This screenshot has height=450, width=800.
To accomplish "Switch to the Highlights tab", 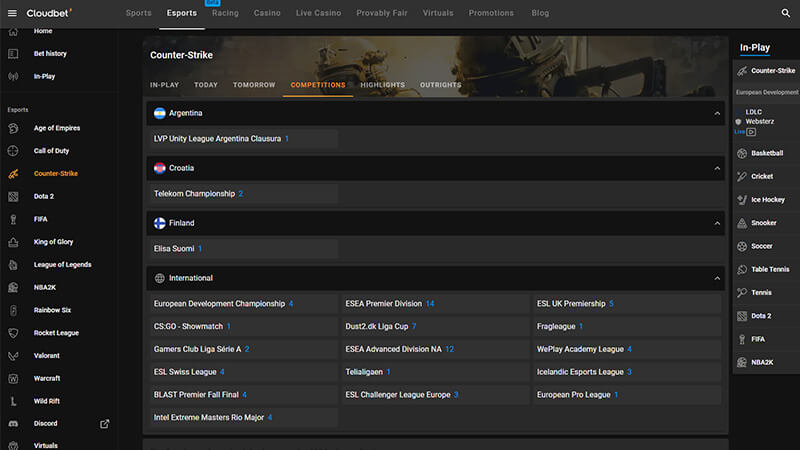I will (382, 85).
